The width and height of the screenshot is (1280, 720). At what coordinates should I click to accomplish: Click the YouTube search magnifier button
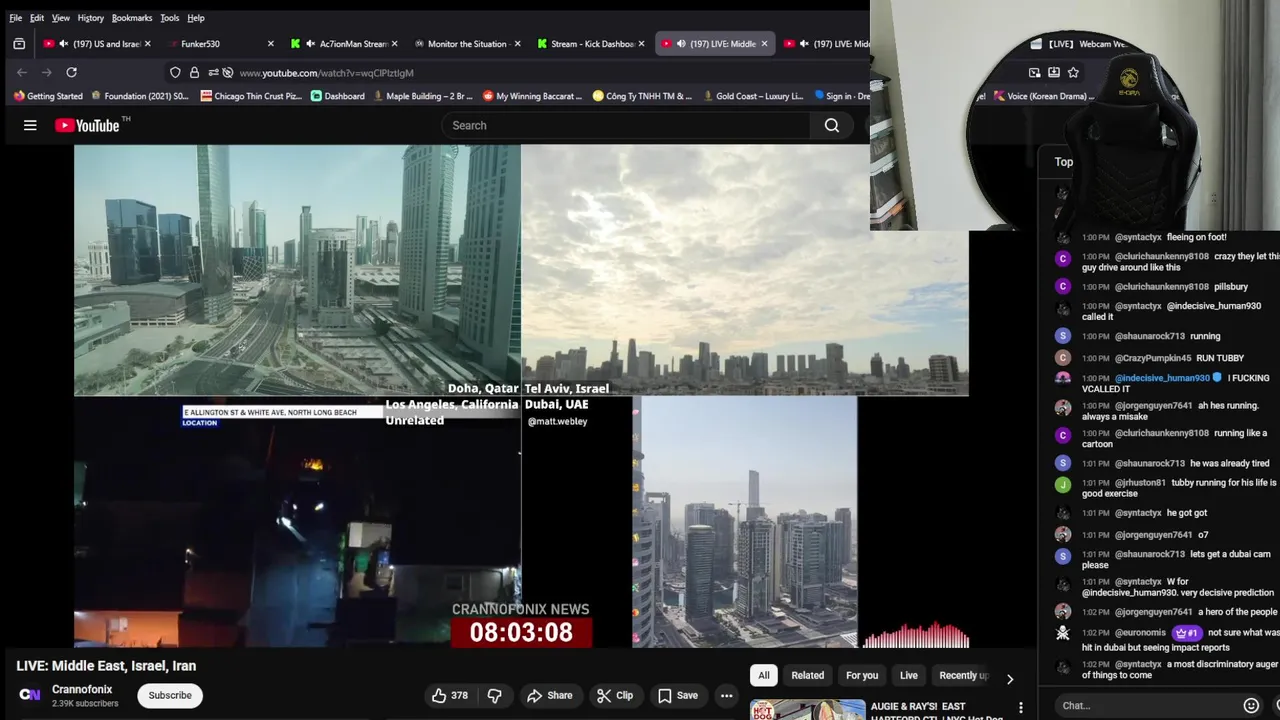(831, 125)
